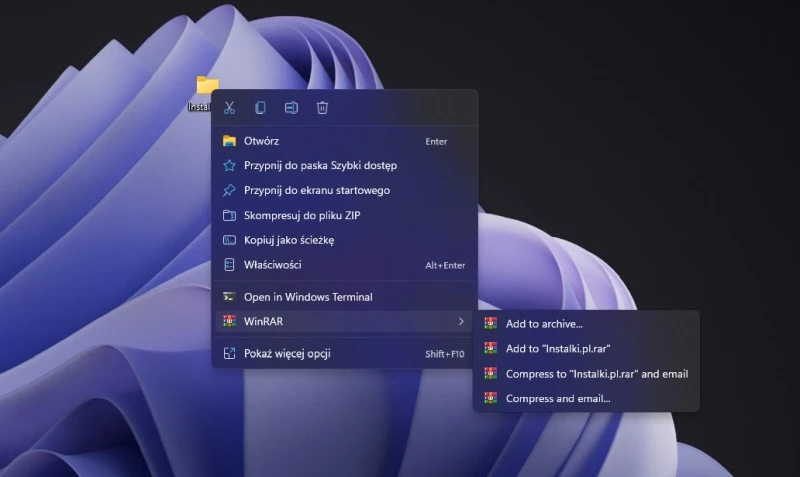
Task: Click the properties icon beside Właściwości
Action: 230,265
